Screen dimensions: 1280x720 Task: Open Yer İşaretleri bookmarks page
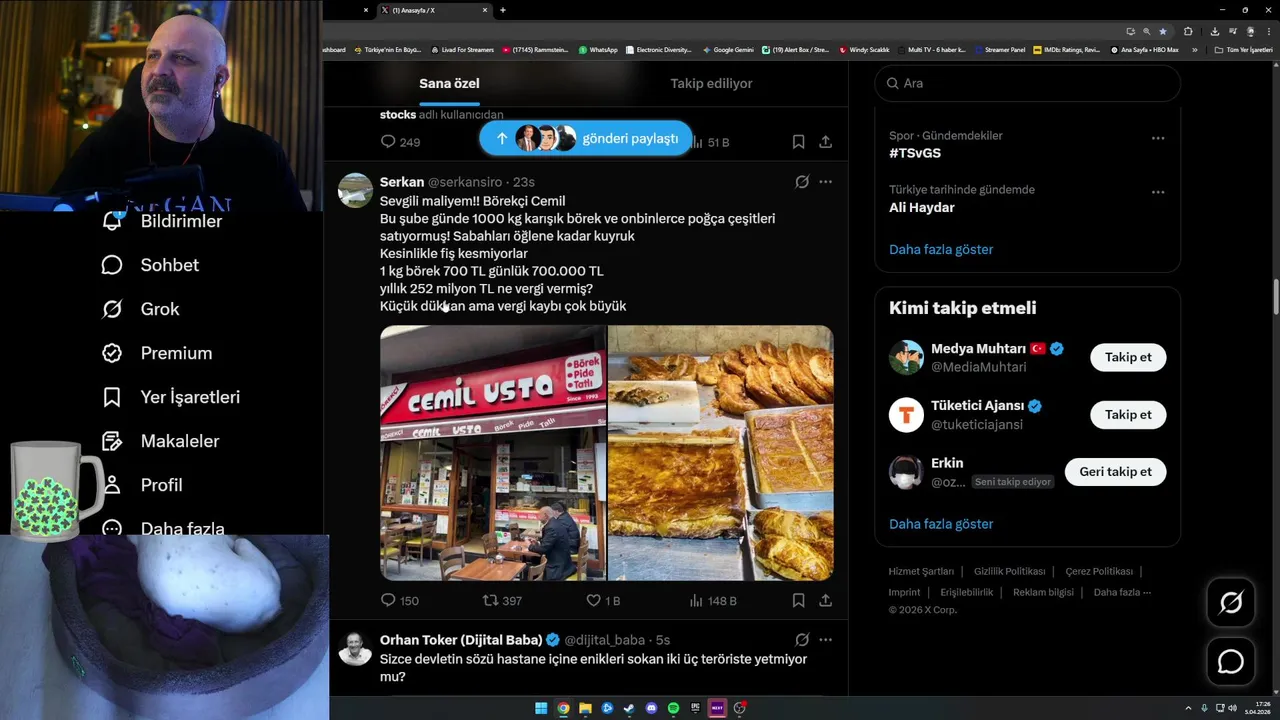[x=170, y=397]
